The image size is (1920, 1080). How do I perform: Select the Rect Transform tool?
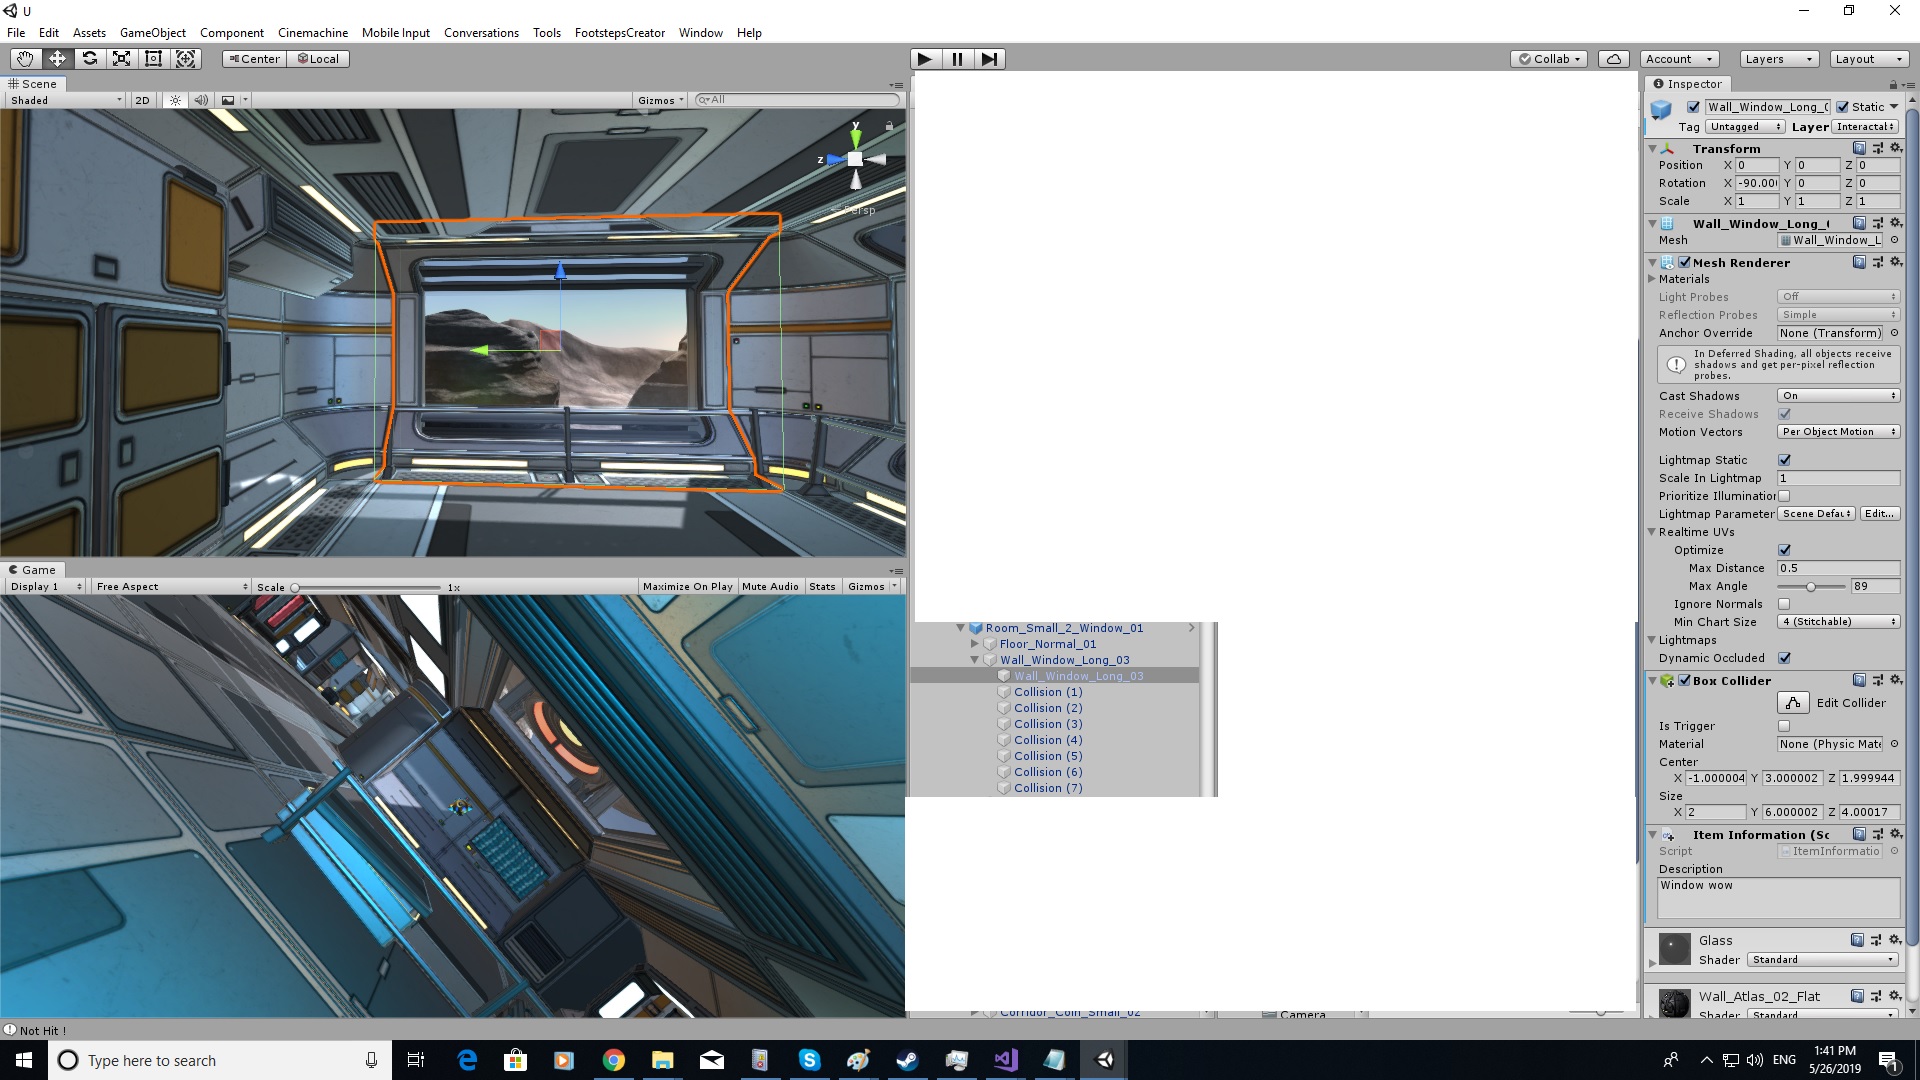[x=153, y=58]
